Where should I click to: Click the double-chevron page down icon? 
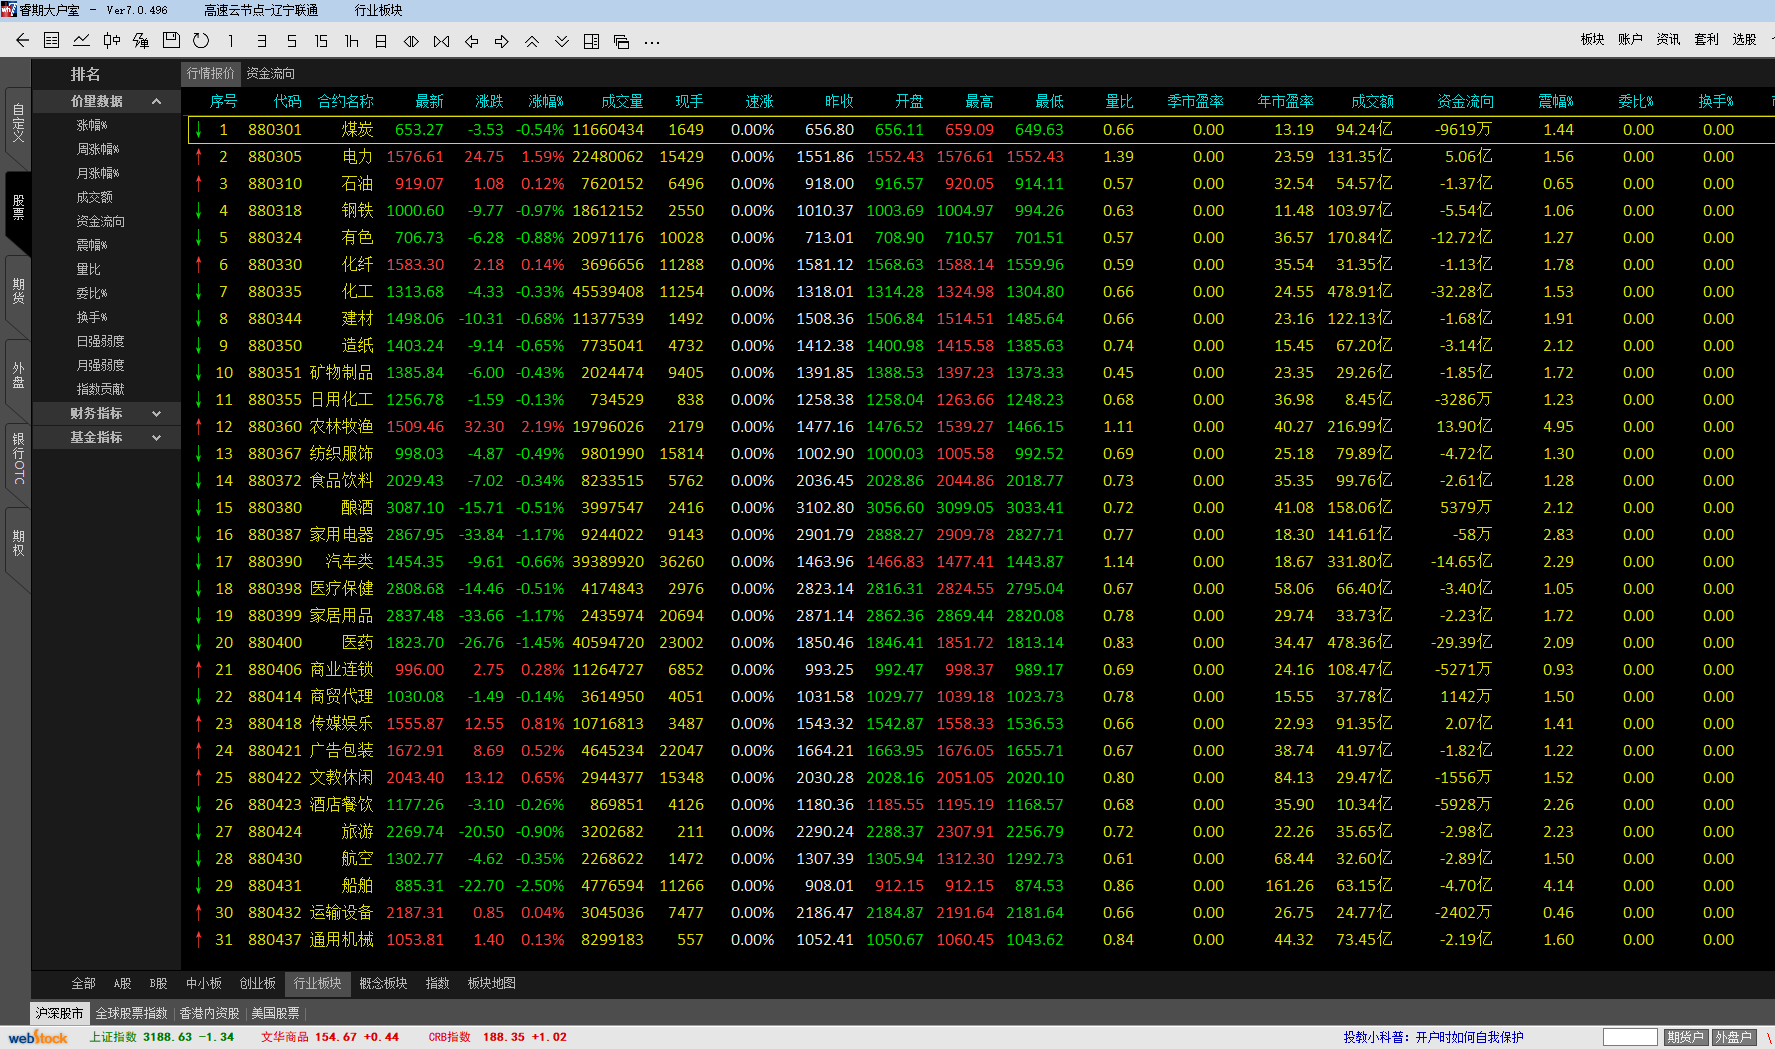562,41
